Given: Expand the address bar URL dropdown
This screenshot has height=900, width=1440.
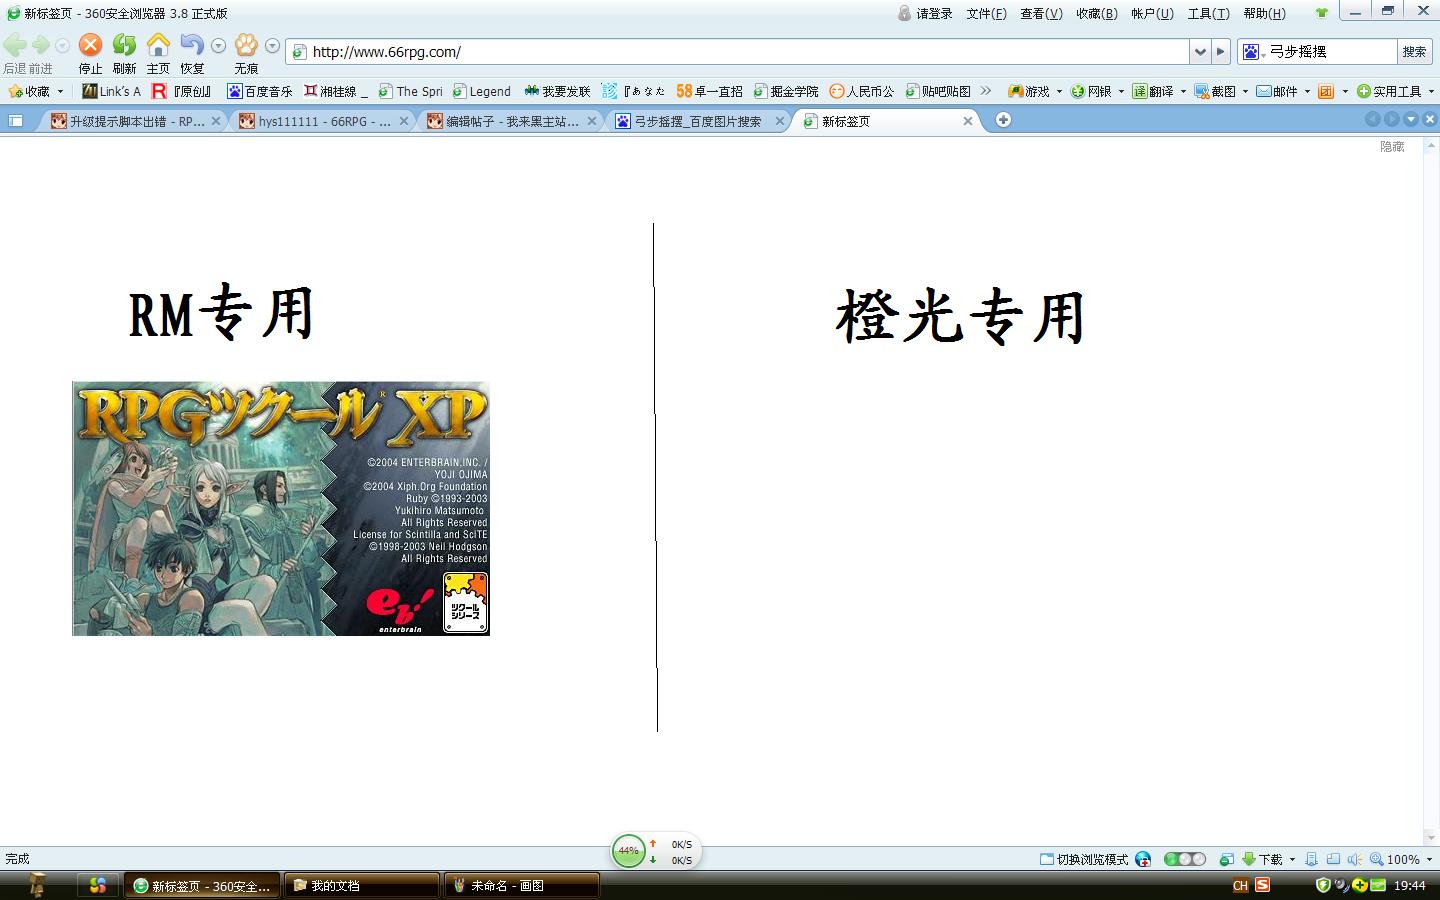Looking at the screenshot, I should (1200, 52).
